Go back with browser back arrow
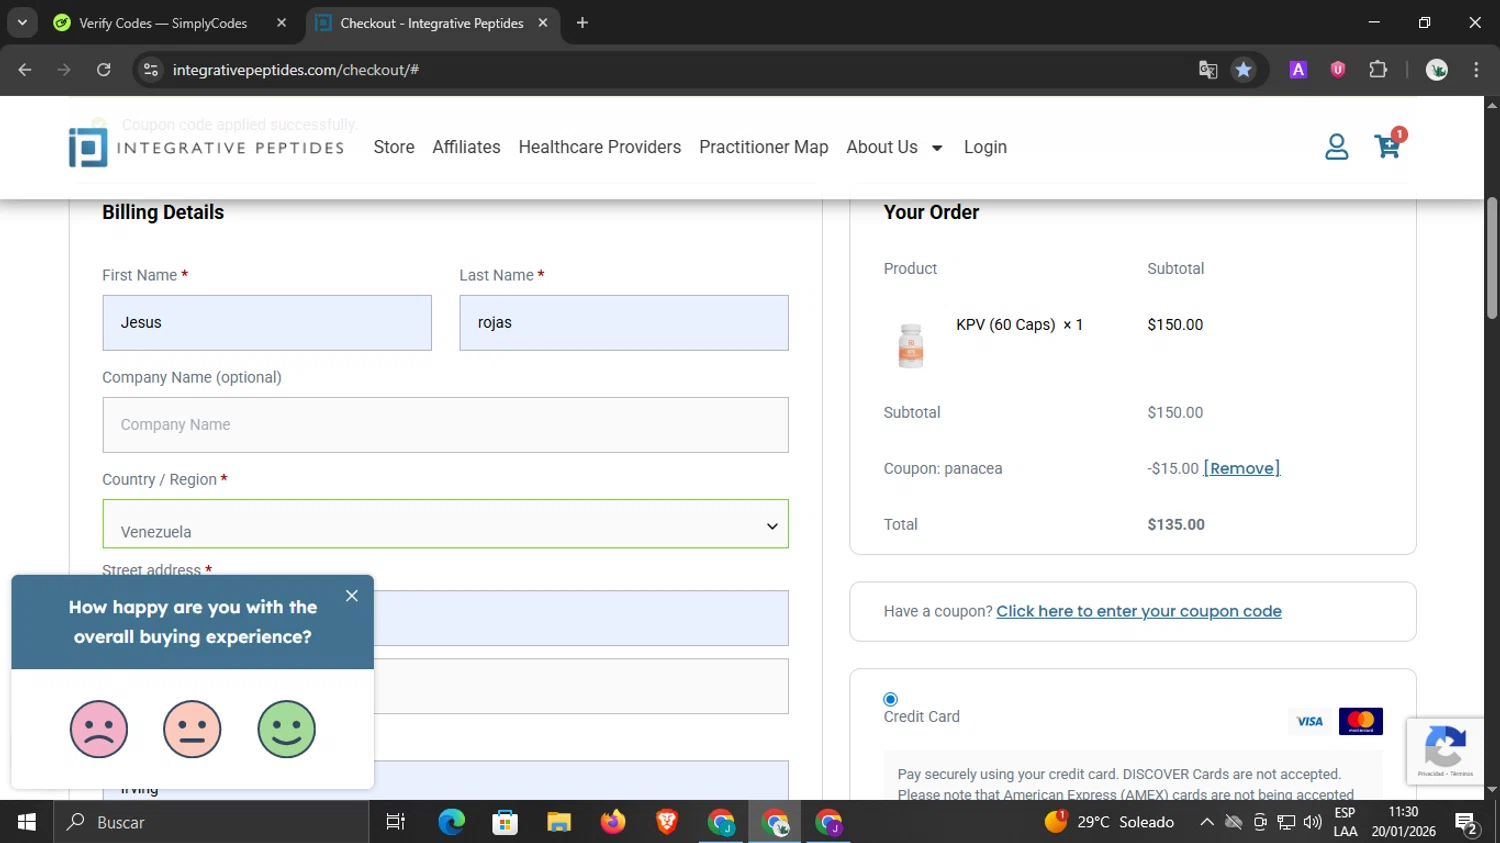Screen dimensions: 1500x843 [25, 70]
